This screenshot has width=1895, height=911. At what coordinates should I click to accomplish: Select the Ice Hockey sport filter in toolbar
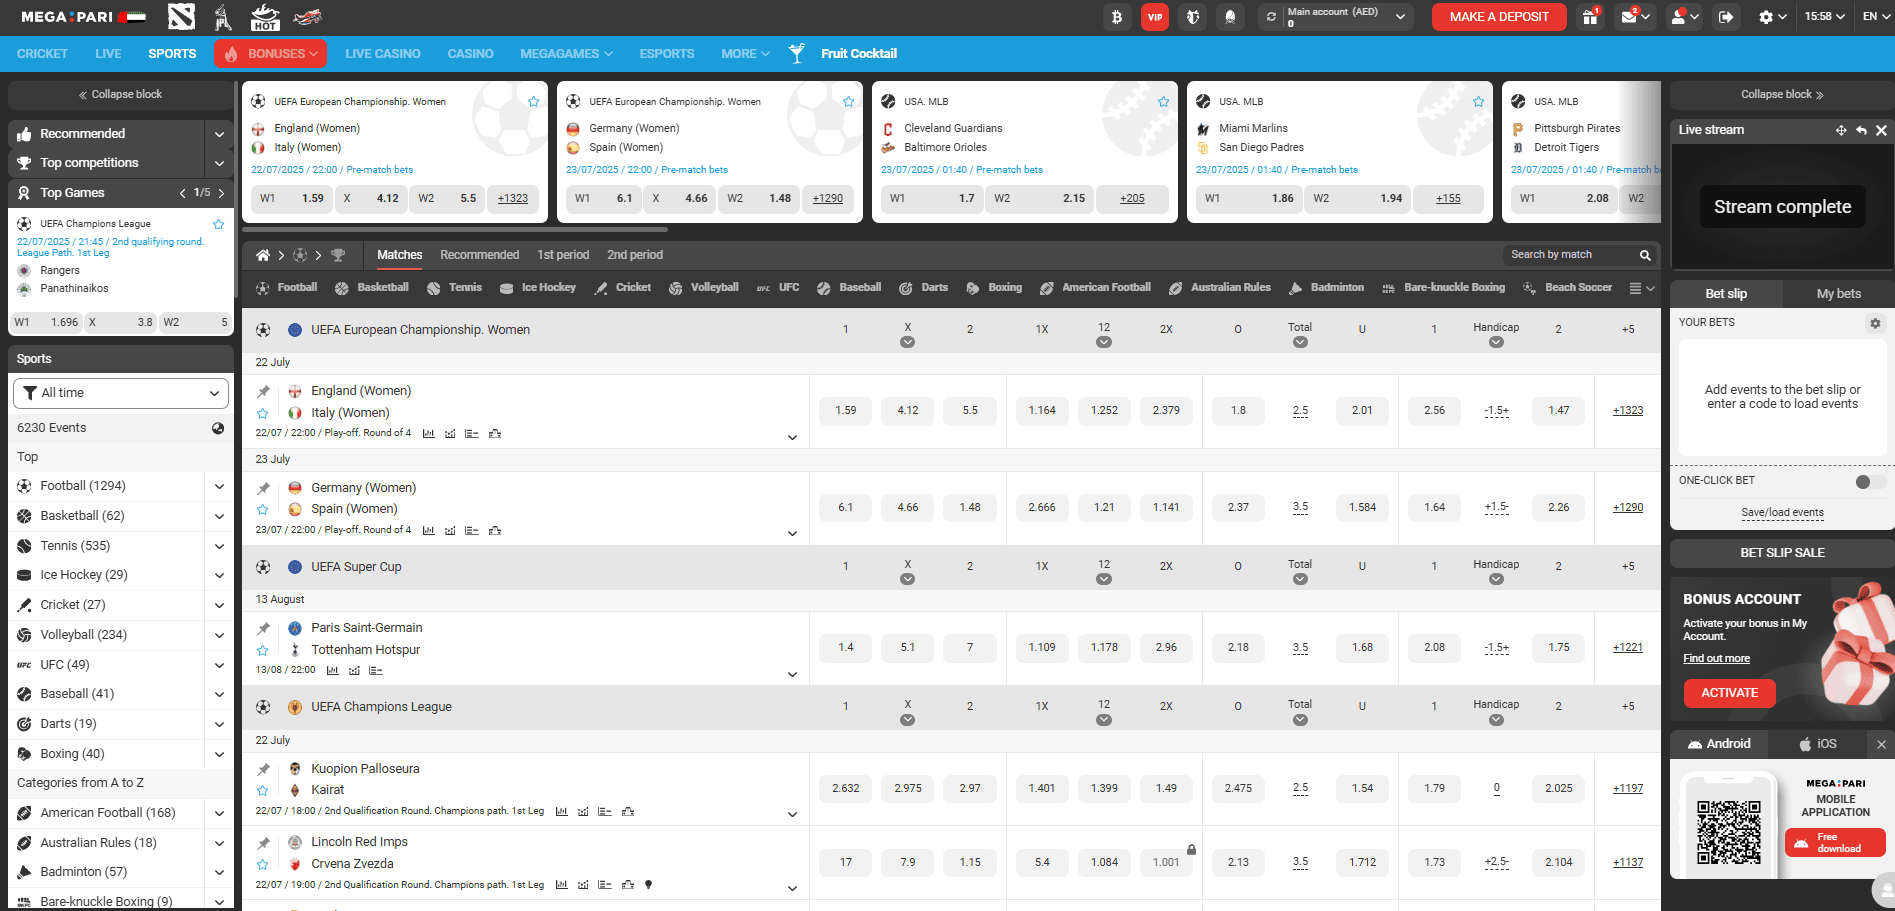click(x=538, y=288)
